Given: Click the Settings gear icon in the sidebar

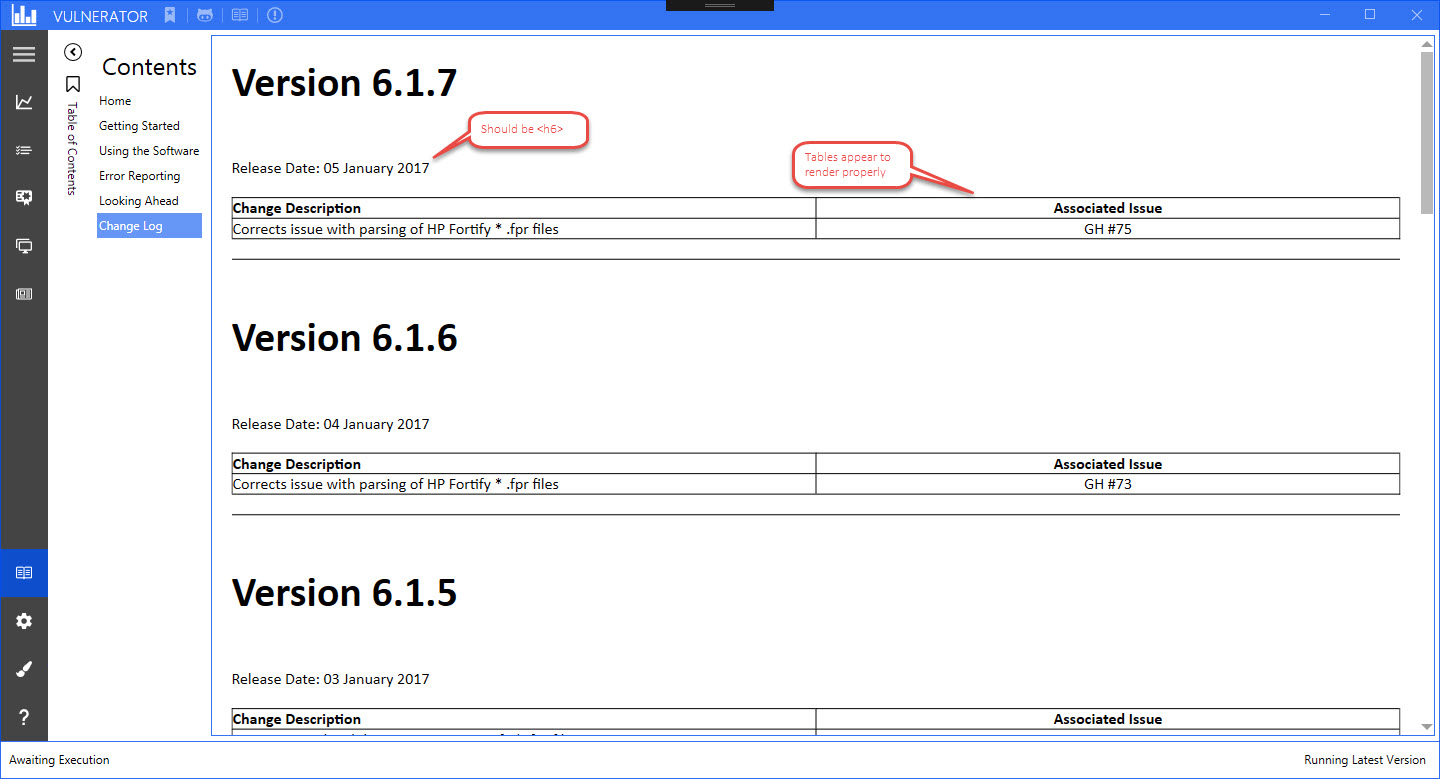Looking at the screenshot, I should 24,621.
